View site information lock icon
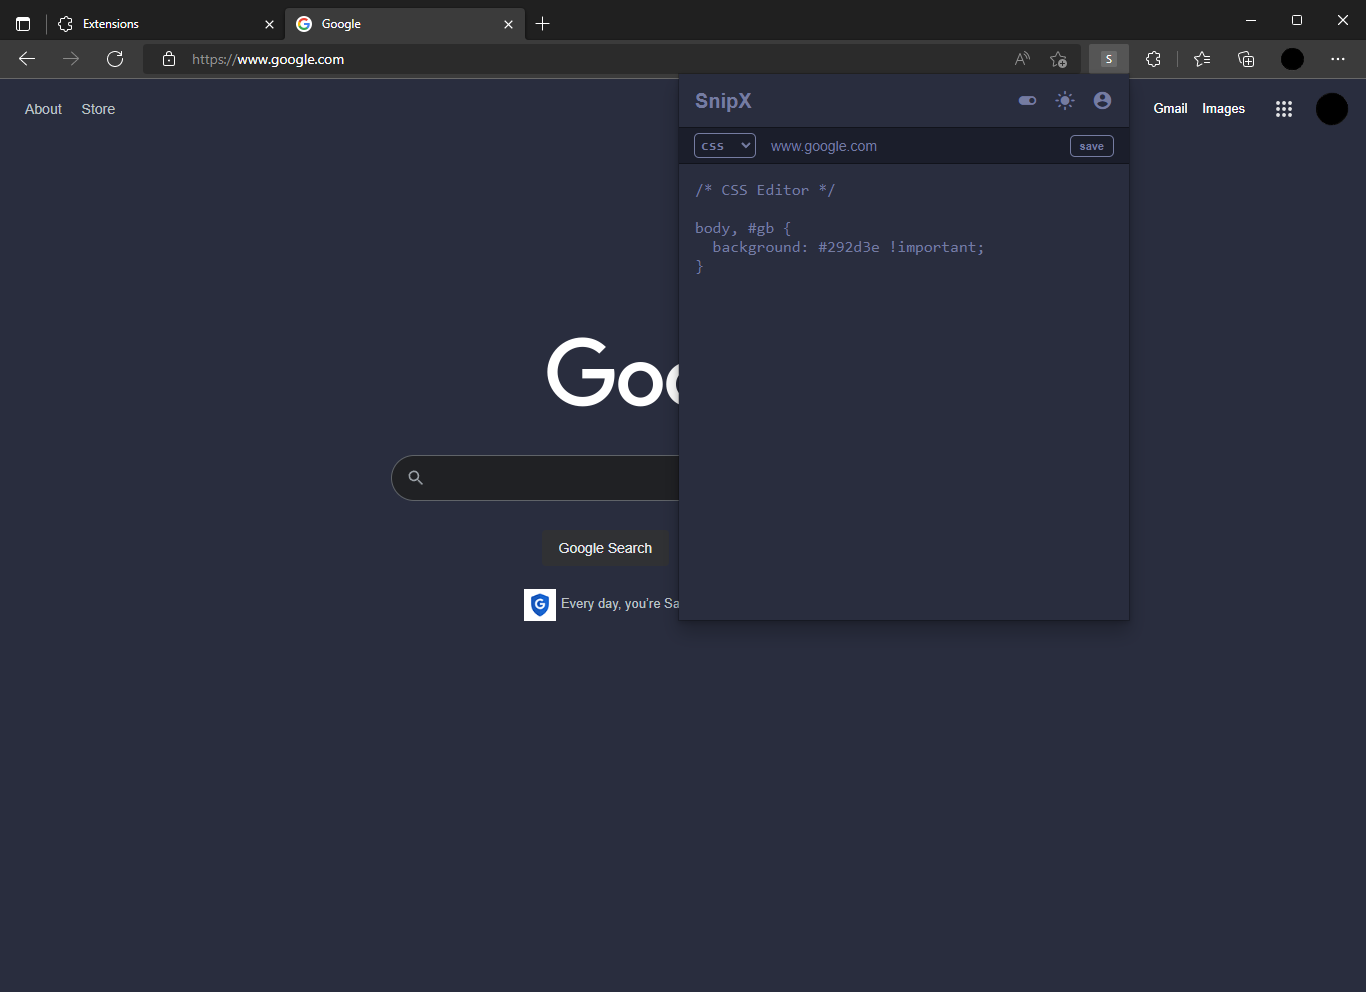1366x992 pixels. [x=169, y=59]
